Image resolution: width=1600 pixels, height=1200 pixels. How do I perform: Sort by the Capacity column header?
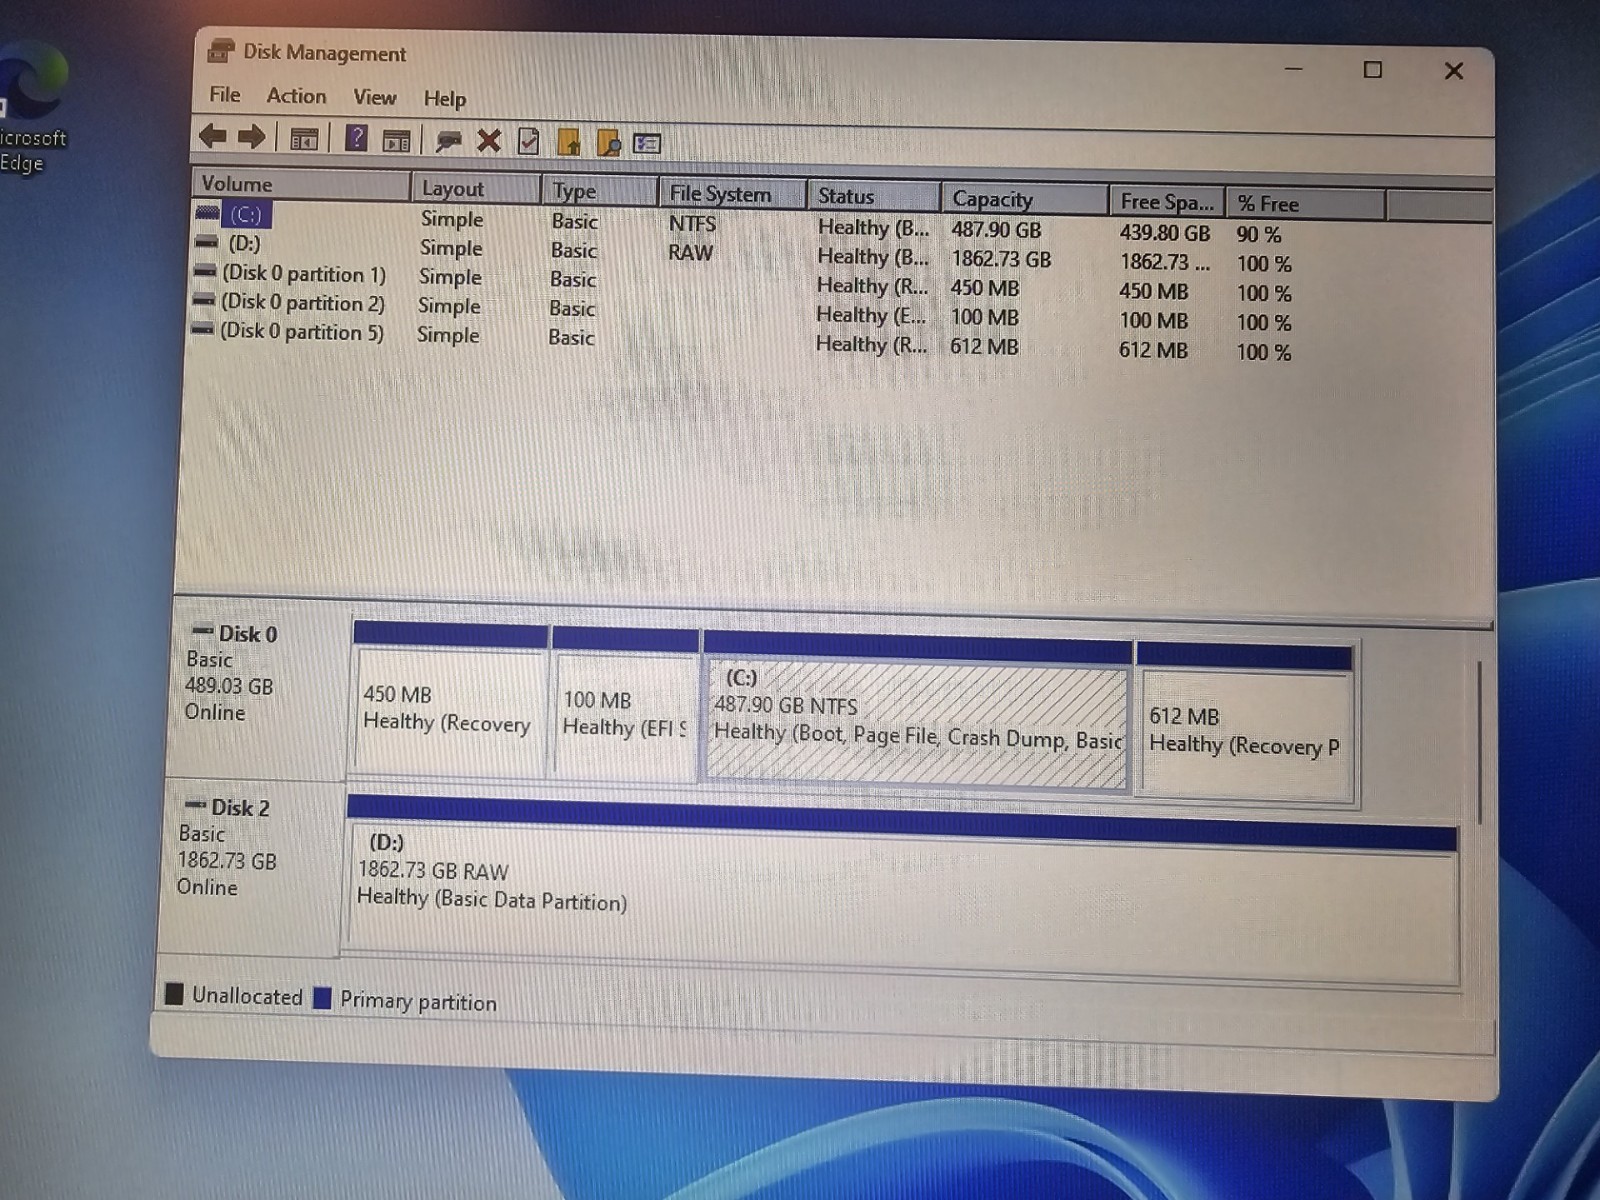point(1024,199)
